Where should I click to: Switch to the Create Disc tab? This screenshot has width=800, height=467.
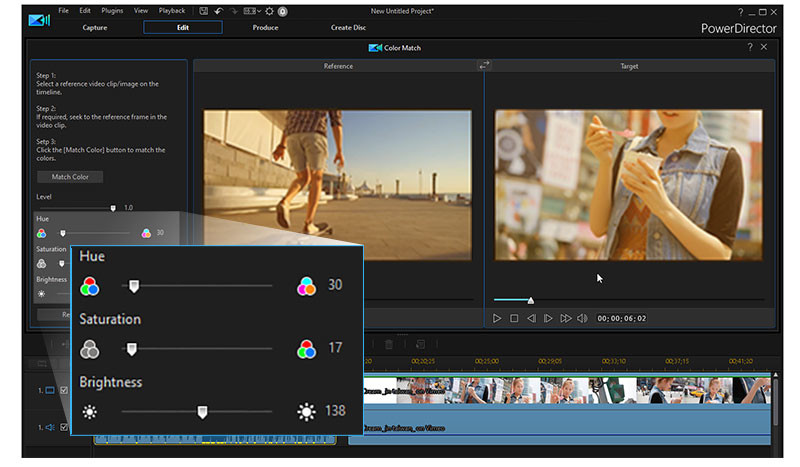coord(348,27)
